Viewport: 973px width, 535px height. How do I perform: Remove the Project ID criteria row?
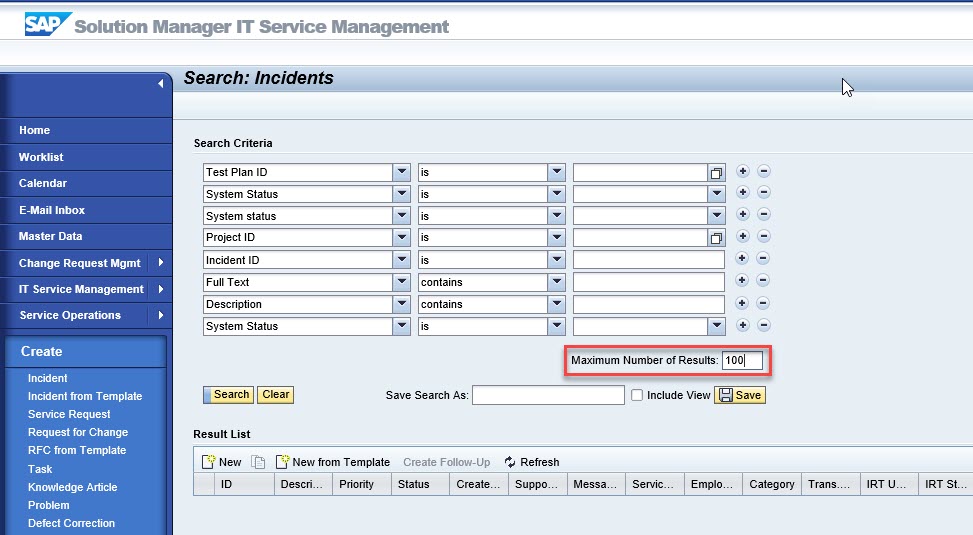tap(764, 236)
